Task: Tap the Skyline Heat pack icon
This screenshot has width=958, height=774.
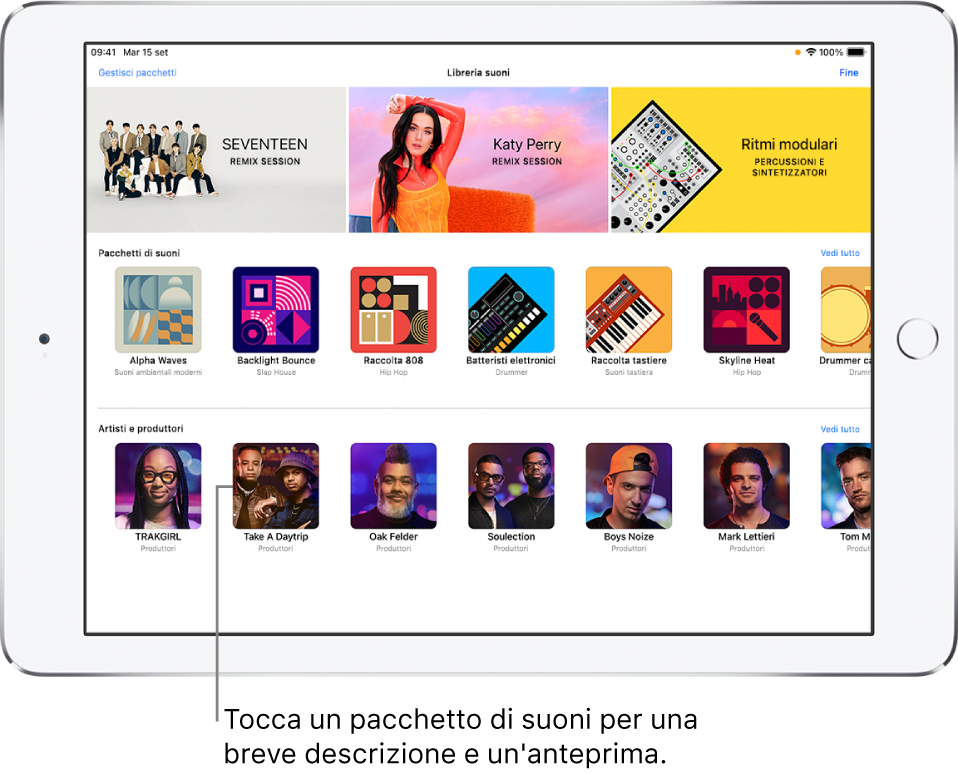Action: [747, 310]
